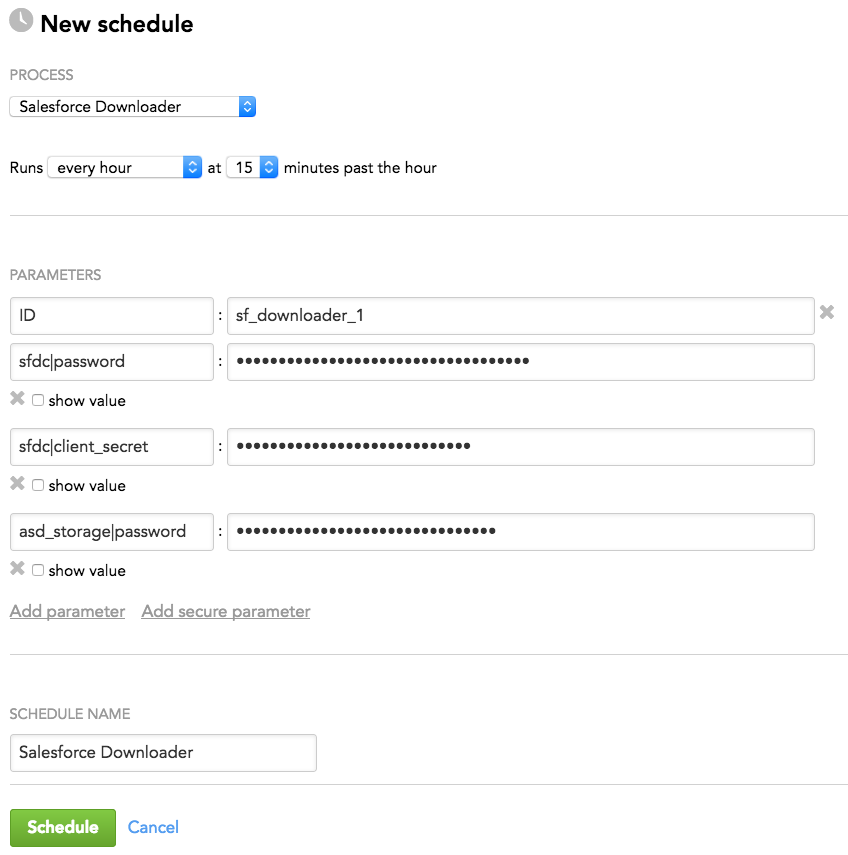Click the sf_downloader_1 value field

pyautogui.click(x=521, y=316)
